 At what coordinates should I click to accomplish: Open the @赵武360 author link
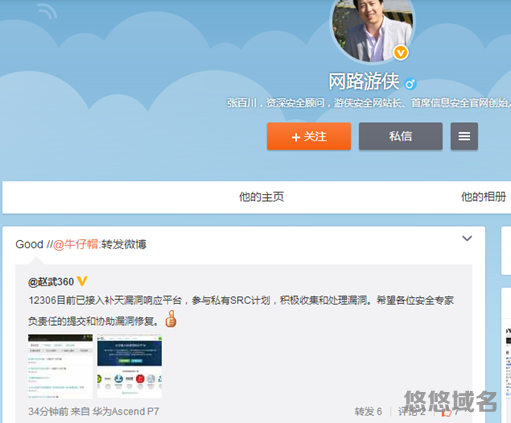pyautogui.click(x=51, y=282)
